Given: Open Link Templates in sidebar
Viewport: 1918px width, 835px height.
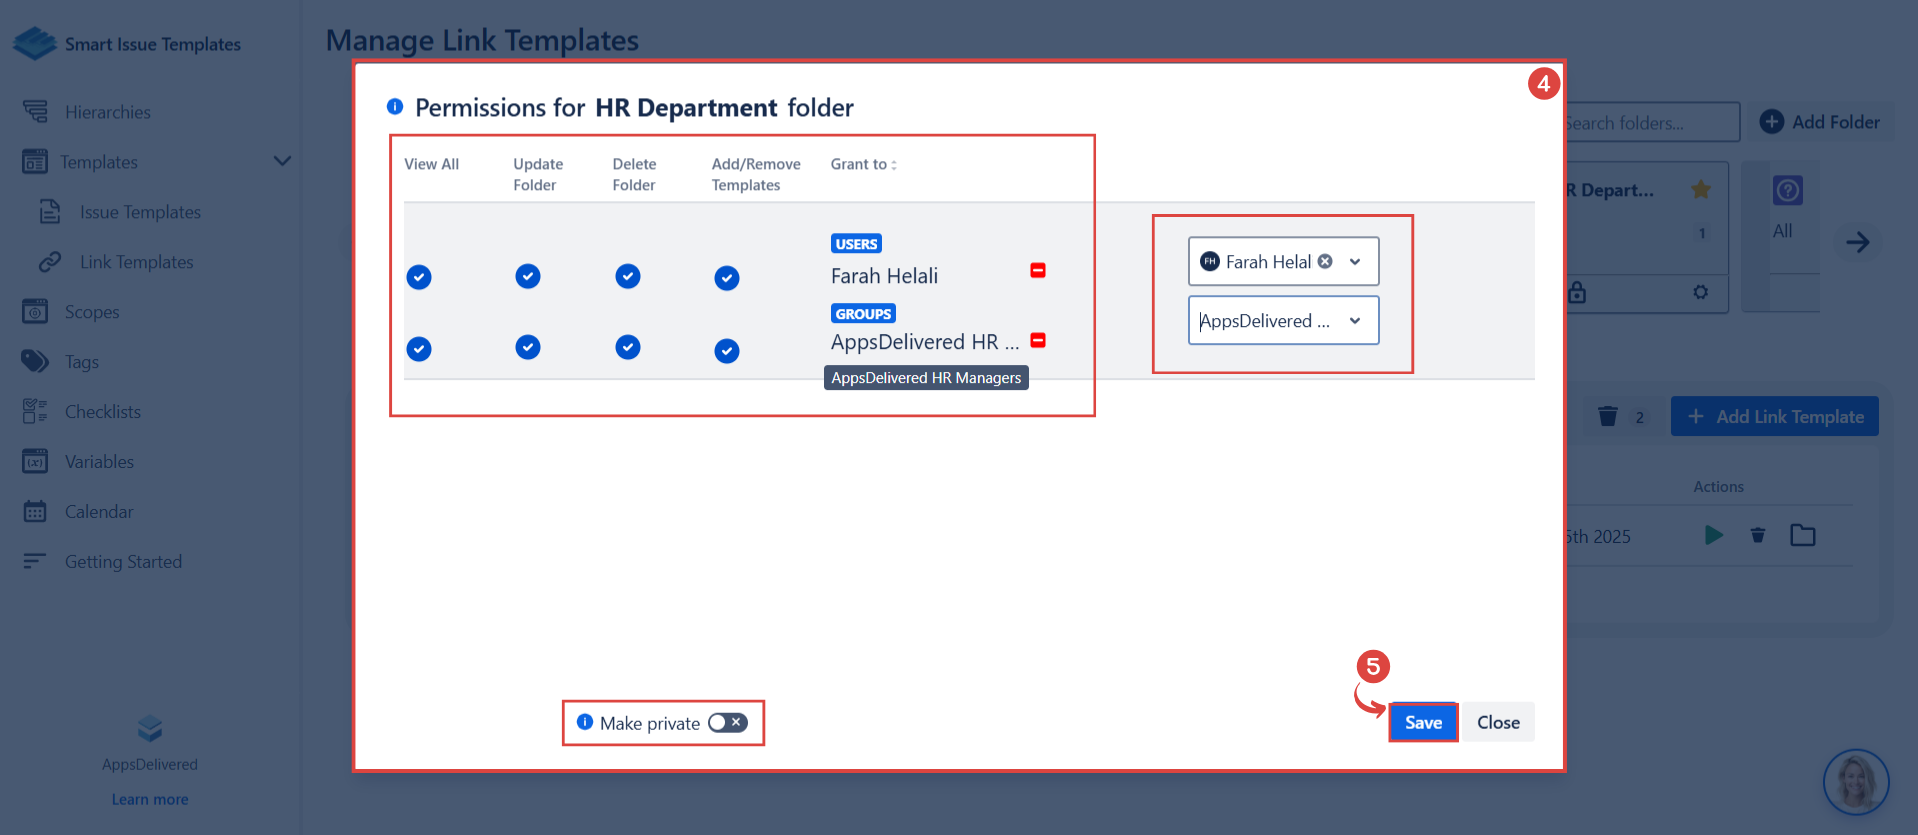Looking at the screenshot, I should pos(136,262).
